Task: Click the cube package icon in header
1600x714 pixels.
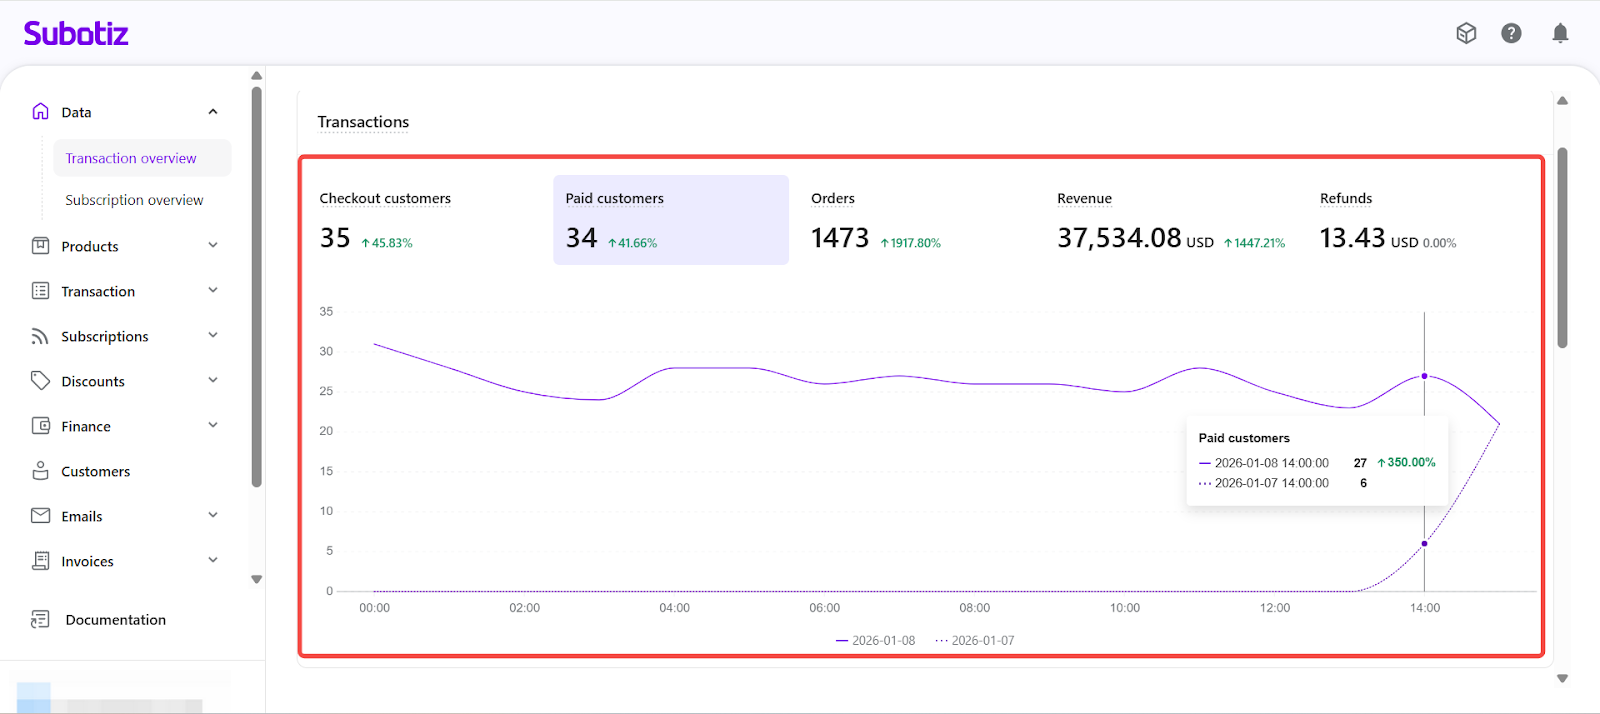Action: pos(1466,33)
